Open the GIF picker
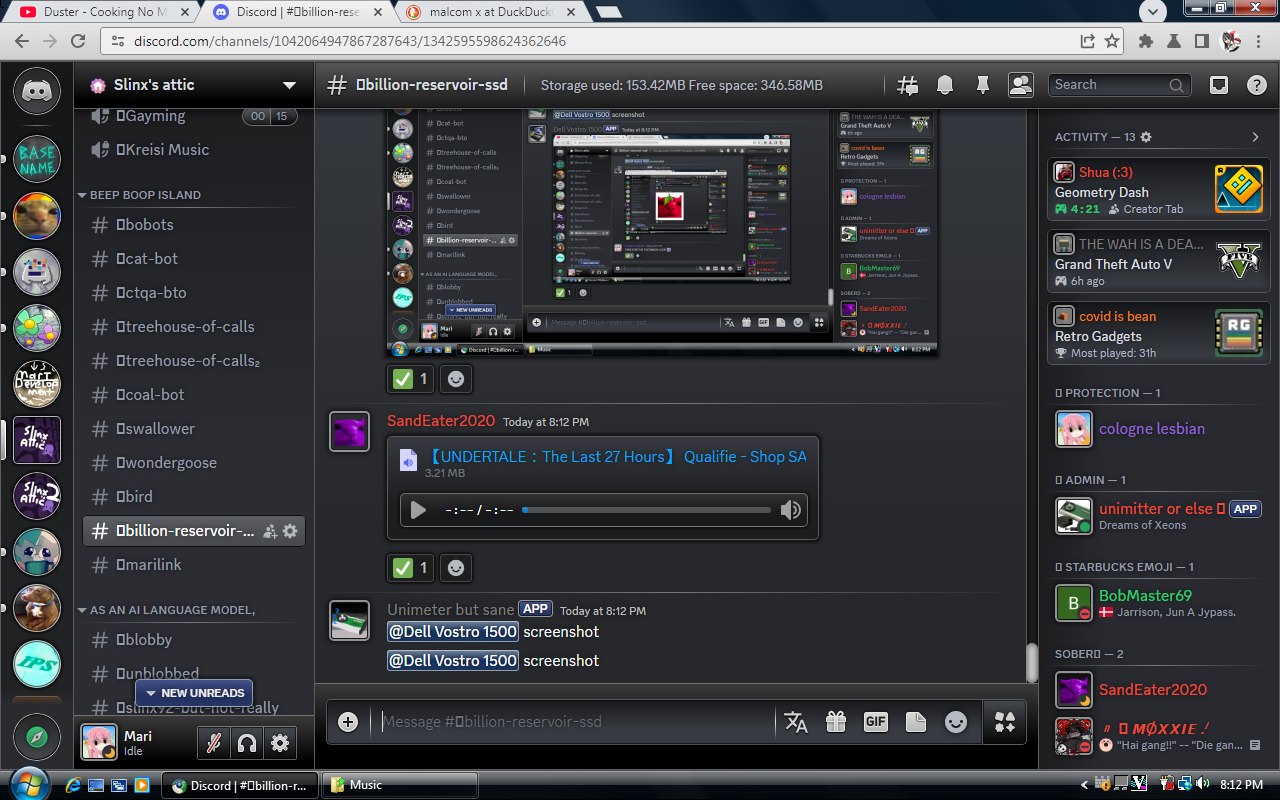1280x800 pixels. click(x=875, y=722)
